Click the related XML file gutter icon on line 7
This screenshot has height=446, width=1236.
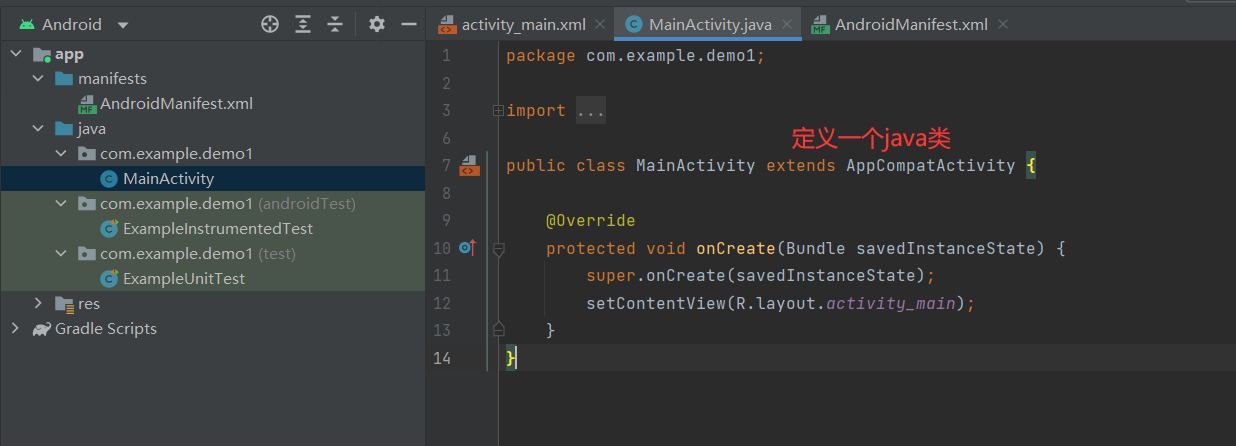(468, 166)
